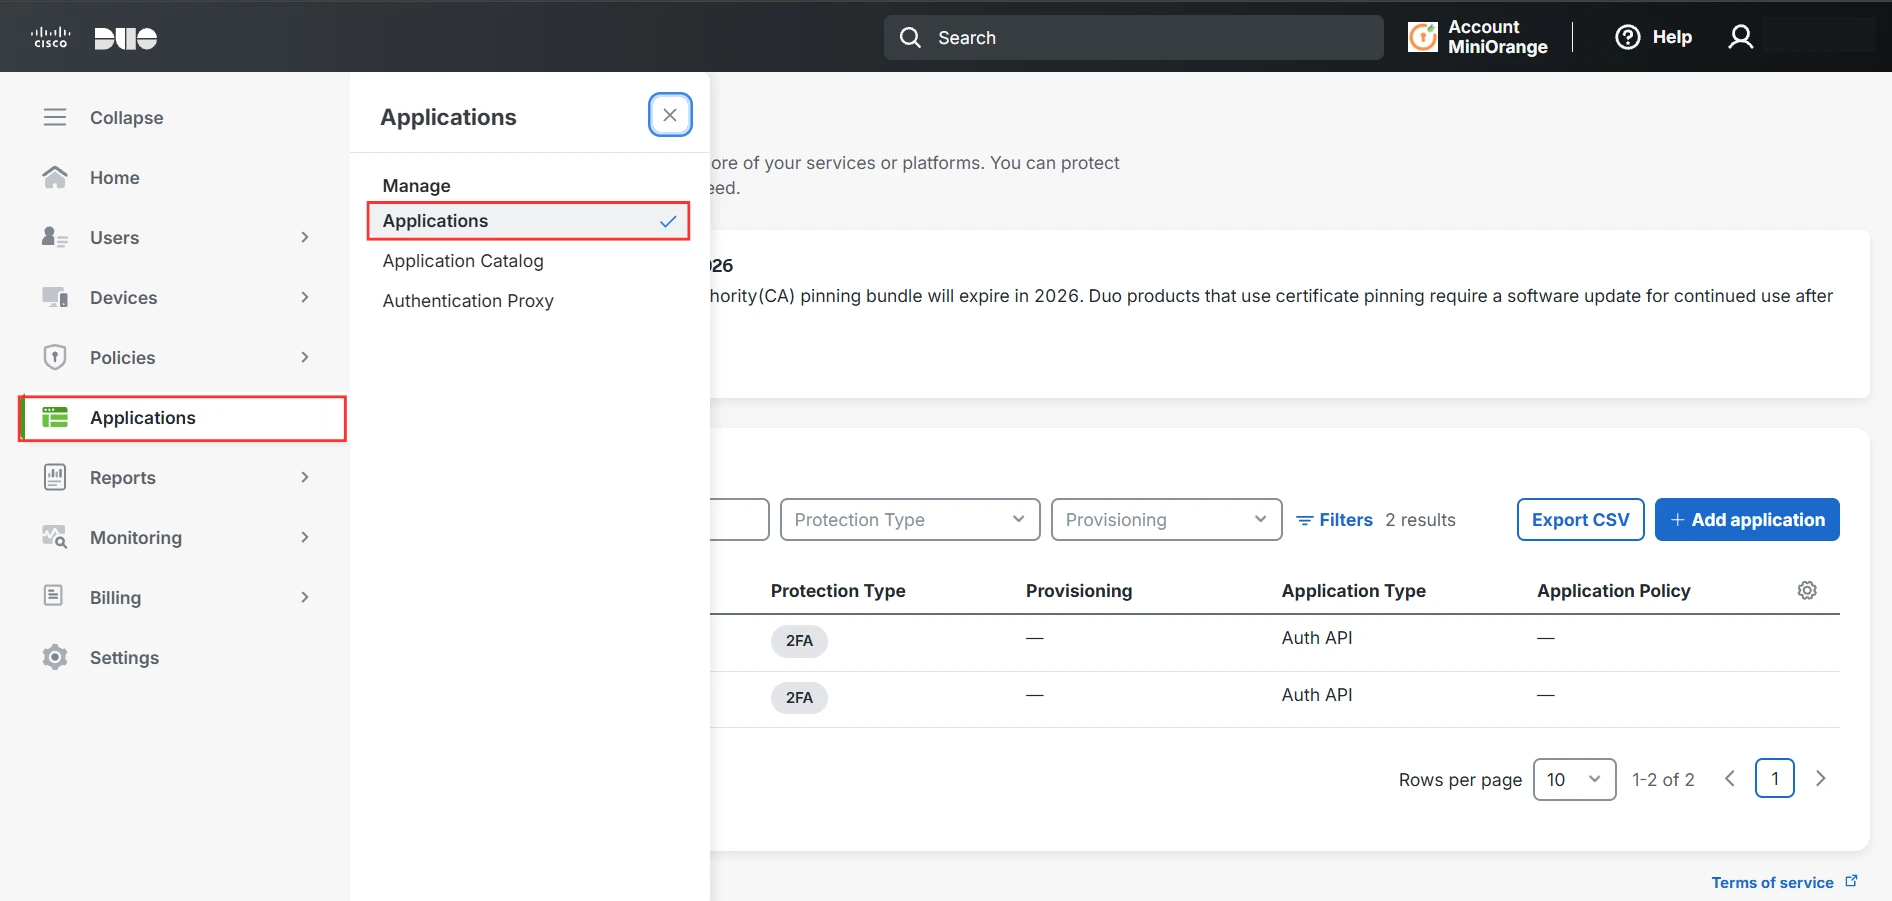Click the Devices icon in sidebar
The image size is (1892, 901).
55,297
